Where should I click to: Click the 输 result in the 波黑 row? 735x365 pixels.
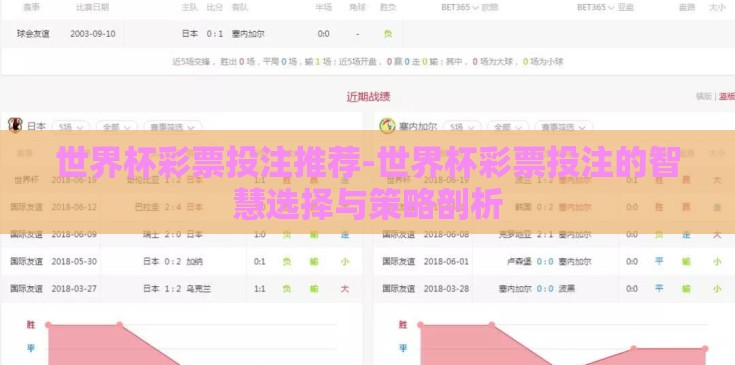pyautogui.click(x=686, y=289)
